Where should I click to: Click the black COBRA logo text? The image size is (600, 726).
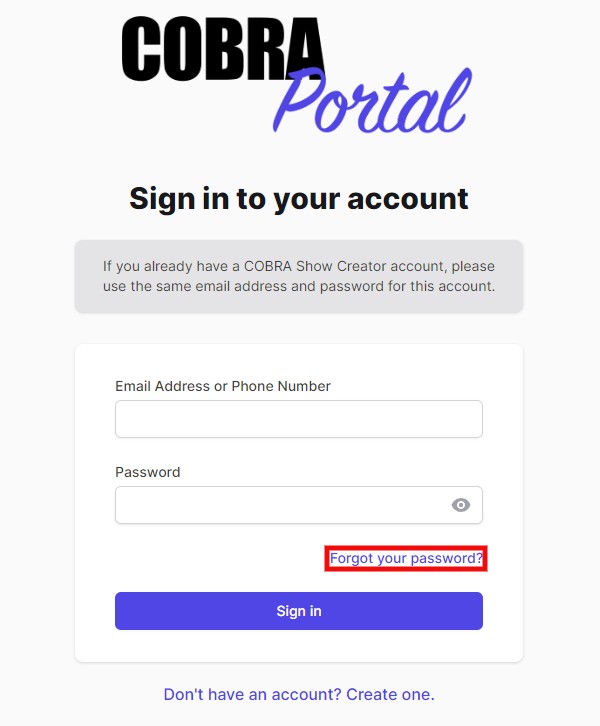coord(222,50)
